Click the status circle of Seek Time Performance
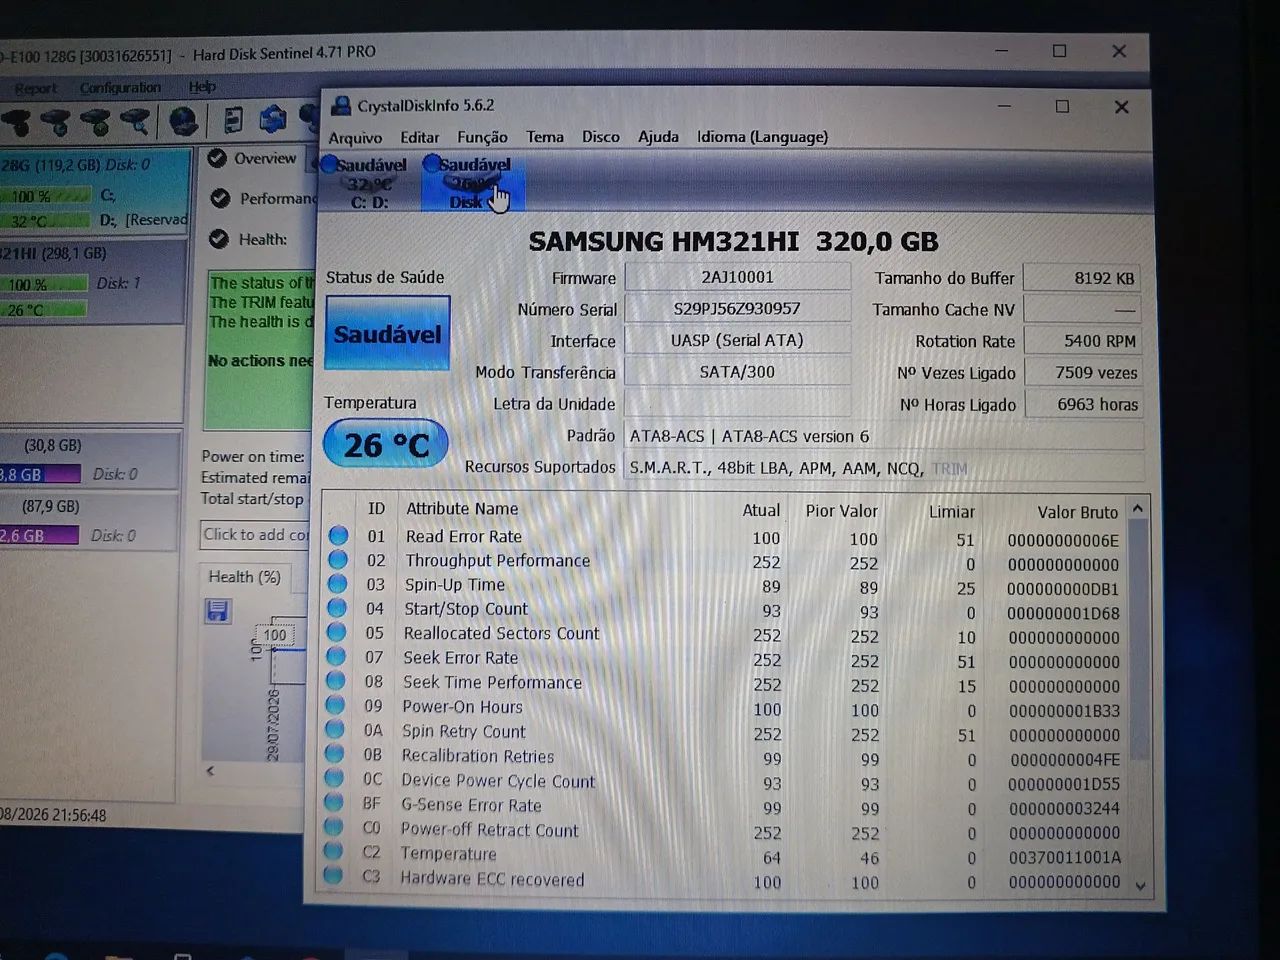 click(x=336, y=681)
